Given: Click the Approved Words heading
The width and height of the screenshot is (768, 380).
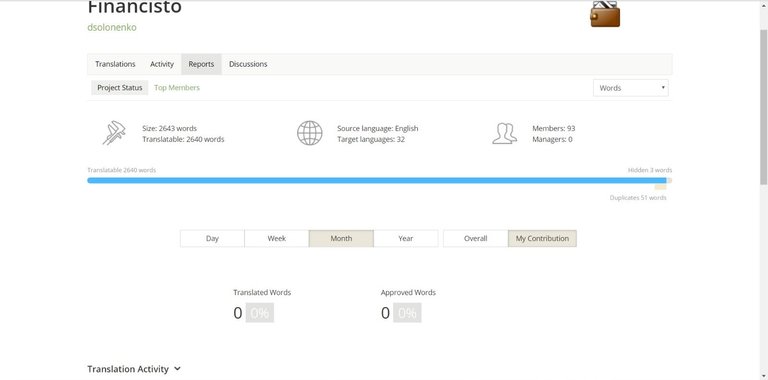Looking at the screenshot, I should pyautogui.click(x=408, y=292).
